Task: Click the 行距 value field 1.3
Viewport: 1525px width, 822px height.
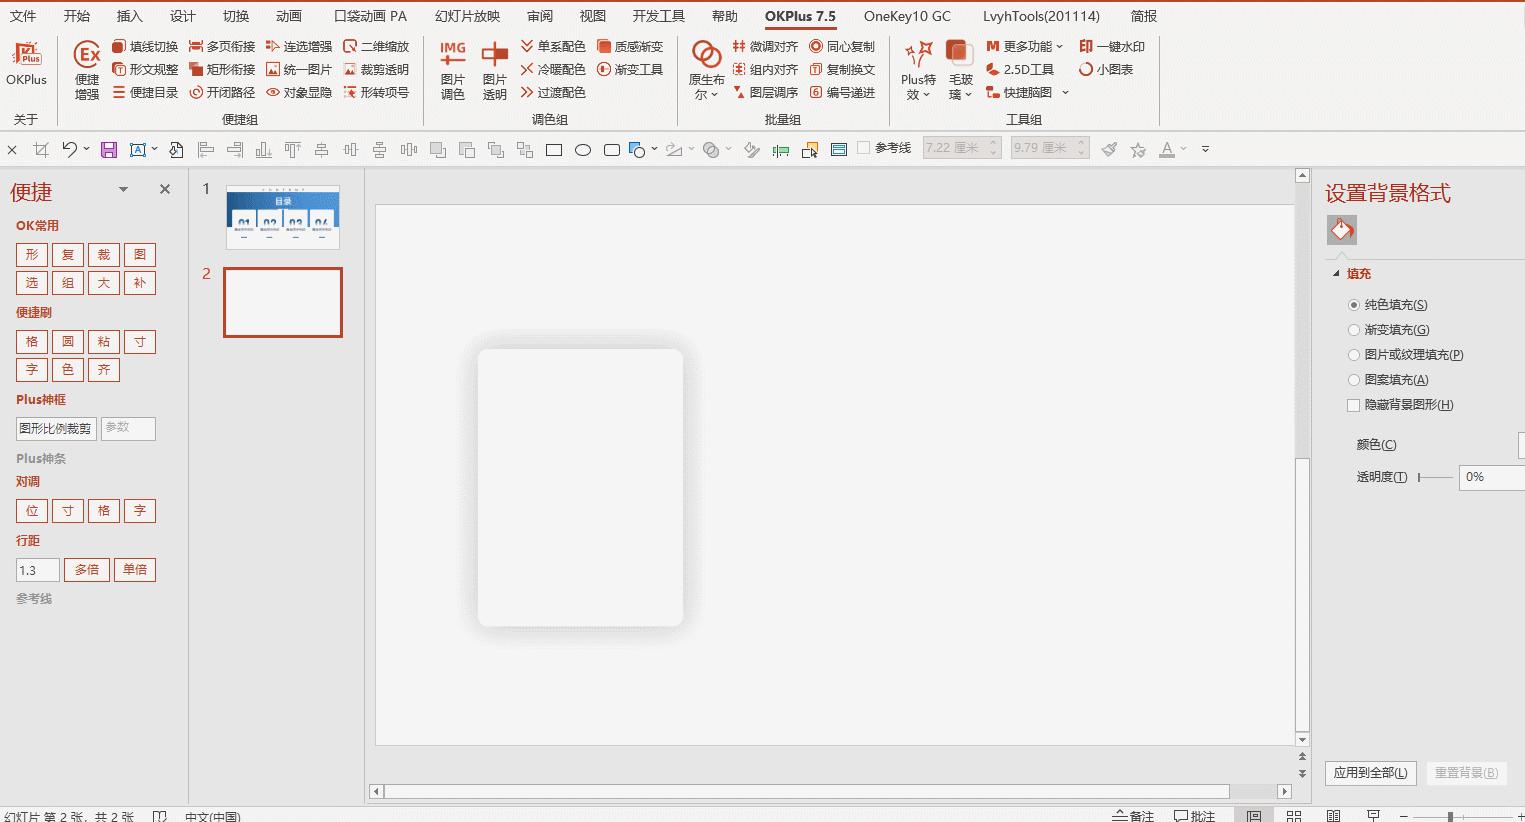Action: tap(38, 570)
